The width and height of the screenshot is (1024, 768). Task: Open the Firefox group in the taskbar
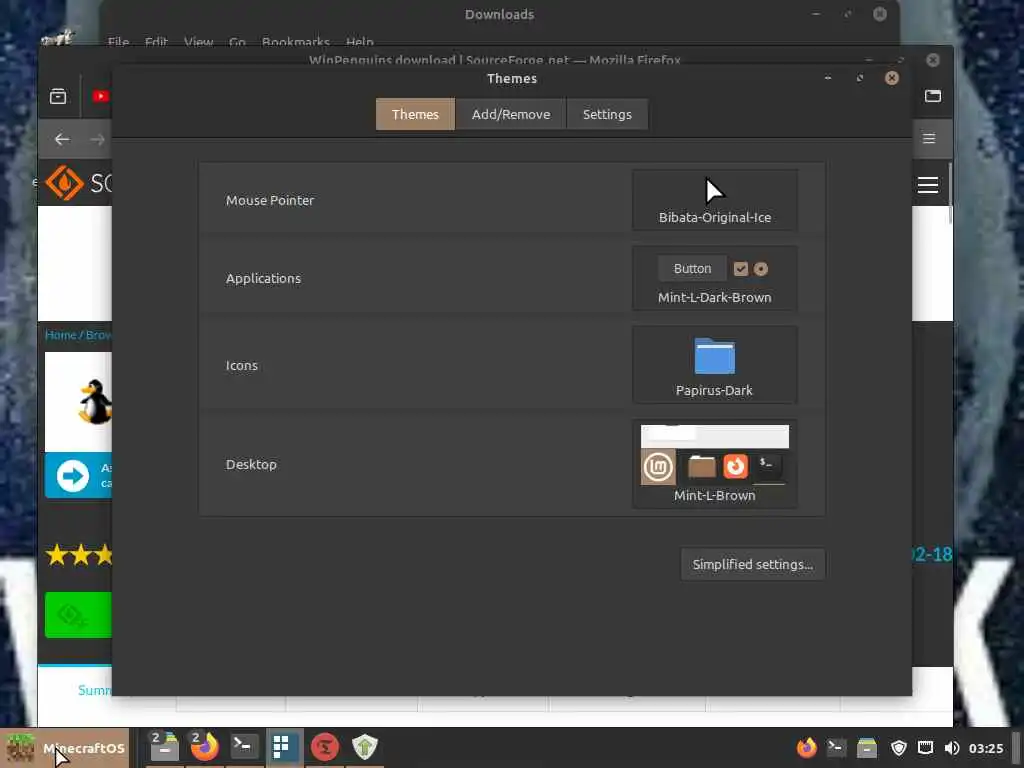click(x=204, y=747)
